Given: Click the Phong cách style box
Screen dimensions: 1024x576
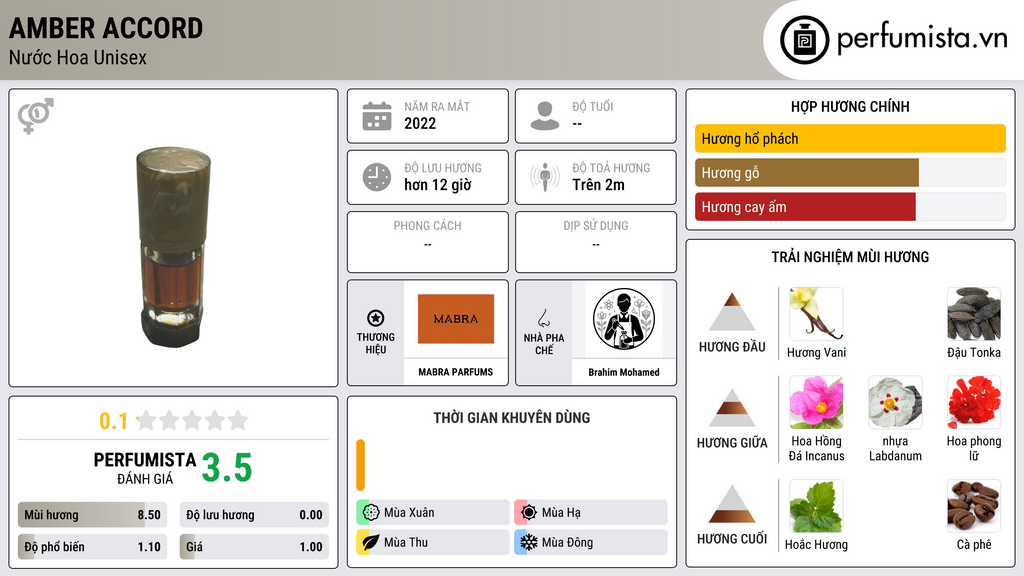Looking at the screenshot, I should coord(428,242).
